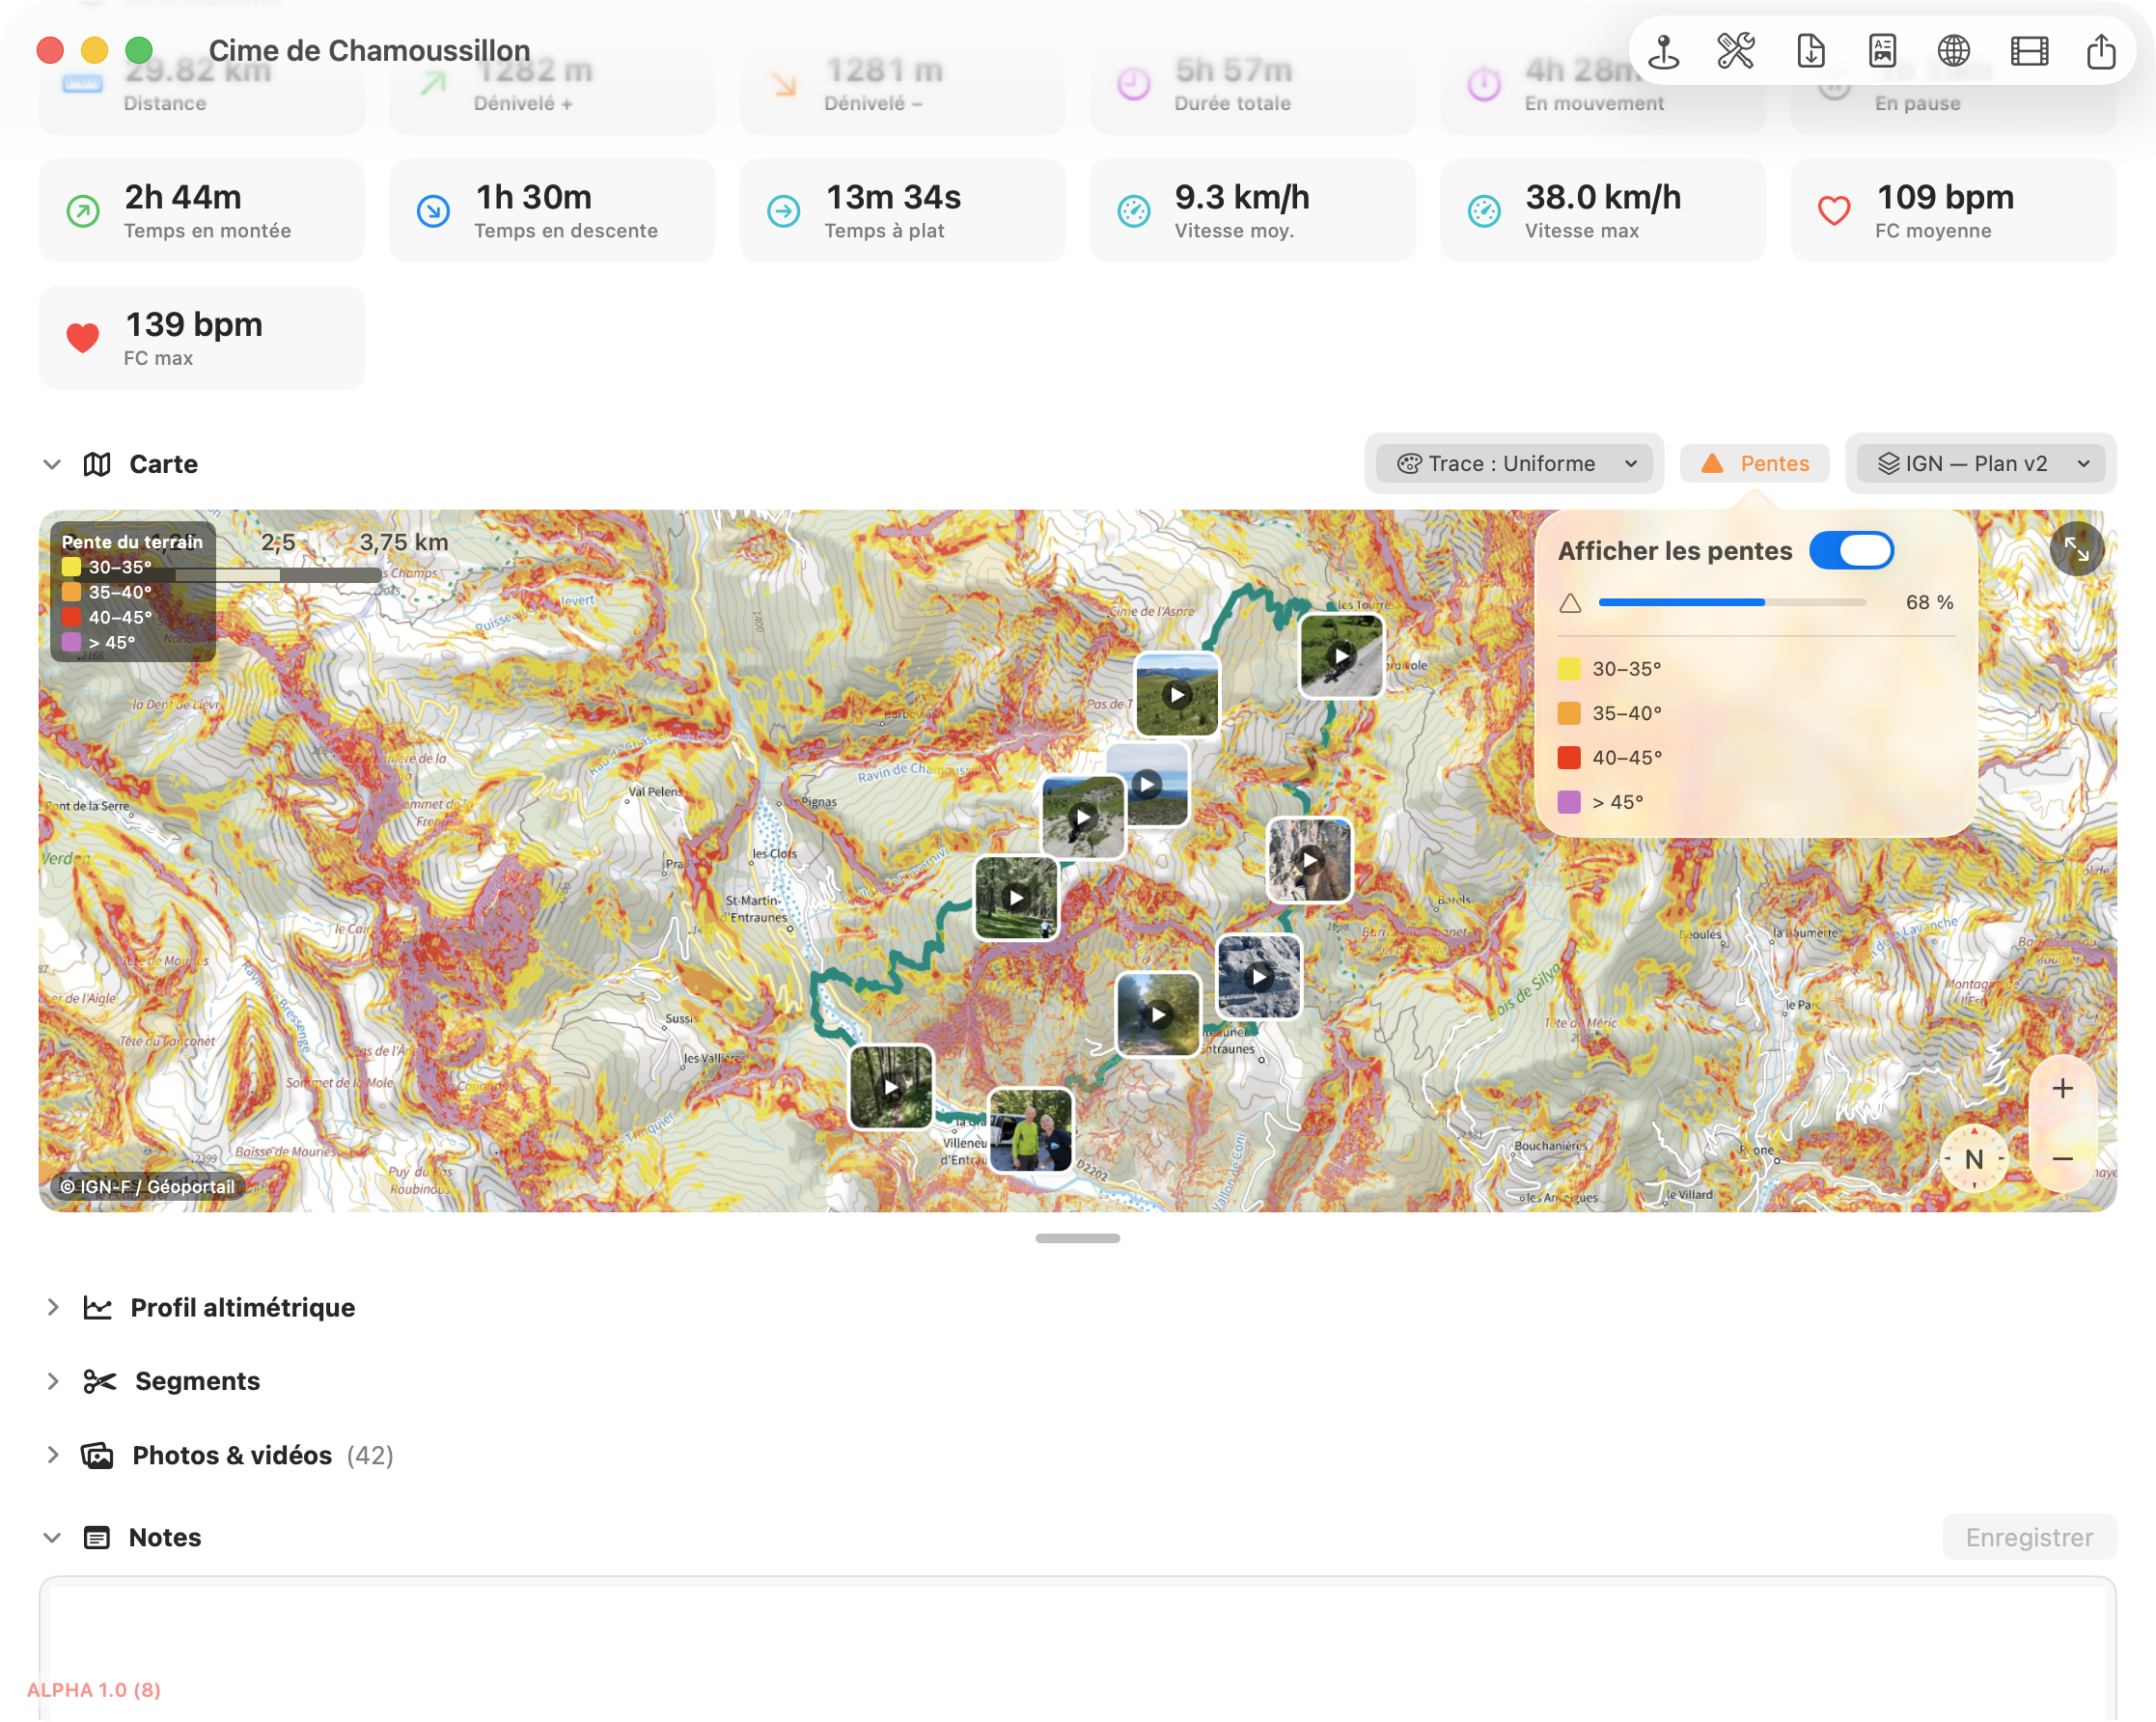Toggle the Pentes slope overlay button
The height and width of the screenshot is (1722, 2156).
tap(1755, 463)
